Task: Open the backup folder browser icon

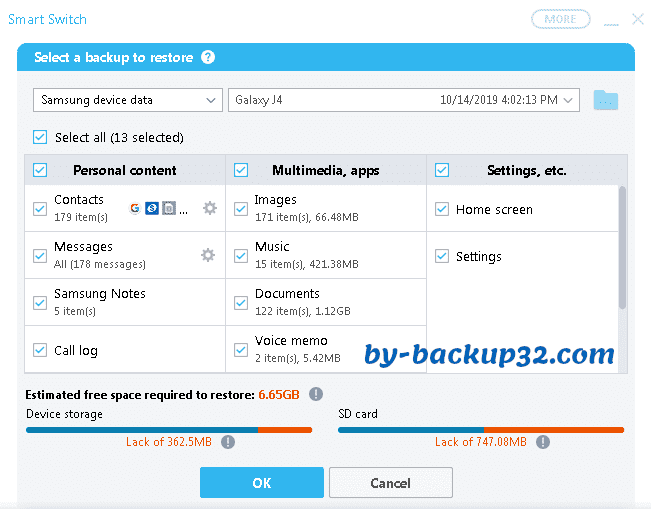Action: [x=605, y=100]
